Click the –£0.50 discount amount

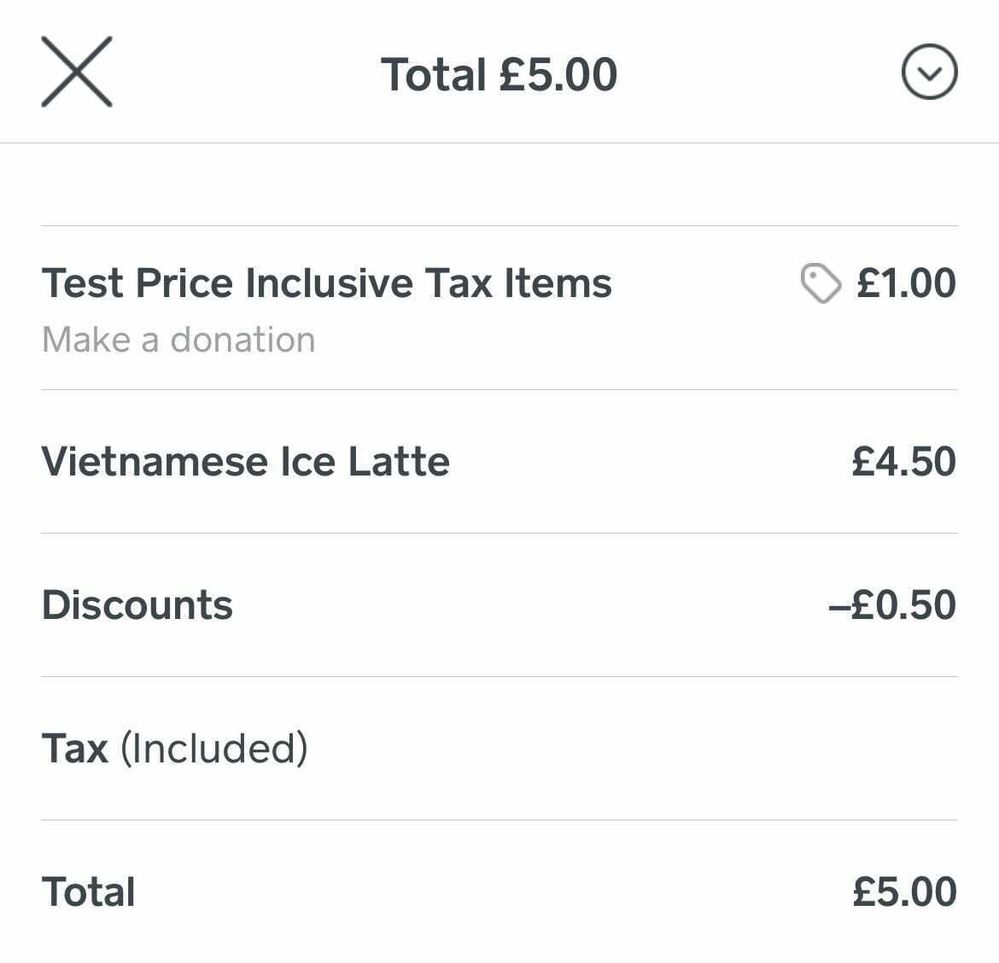892,605
